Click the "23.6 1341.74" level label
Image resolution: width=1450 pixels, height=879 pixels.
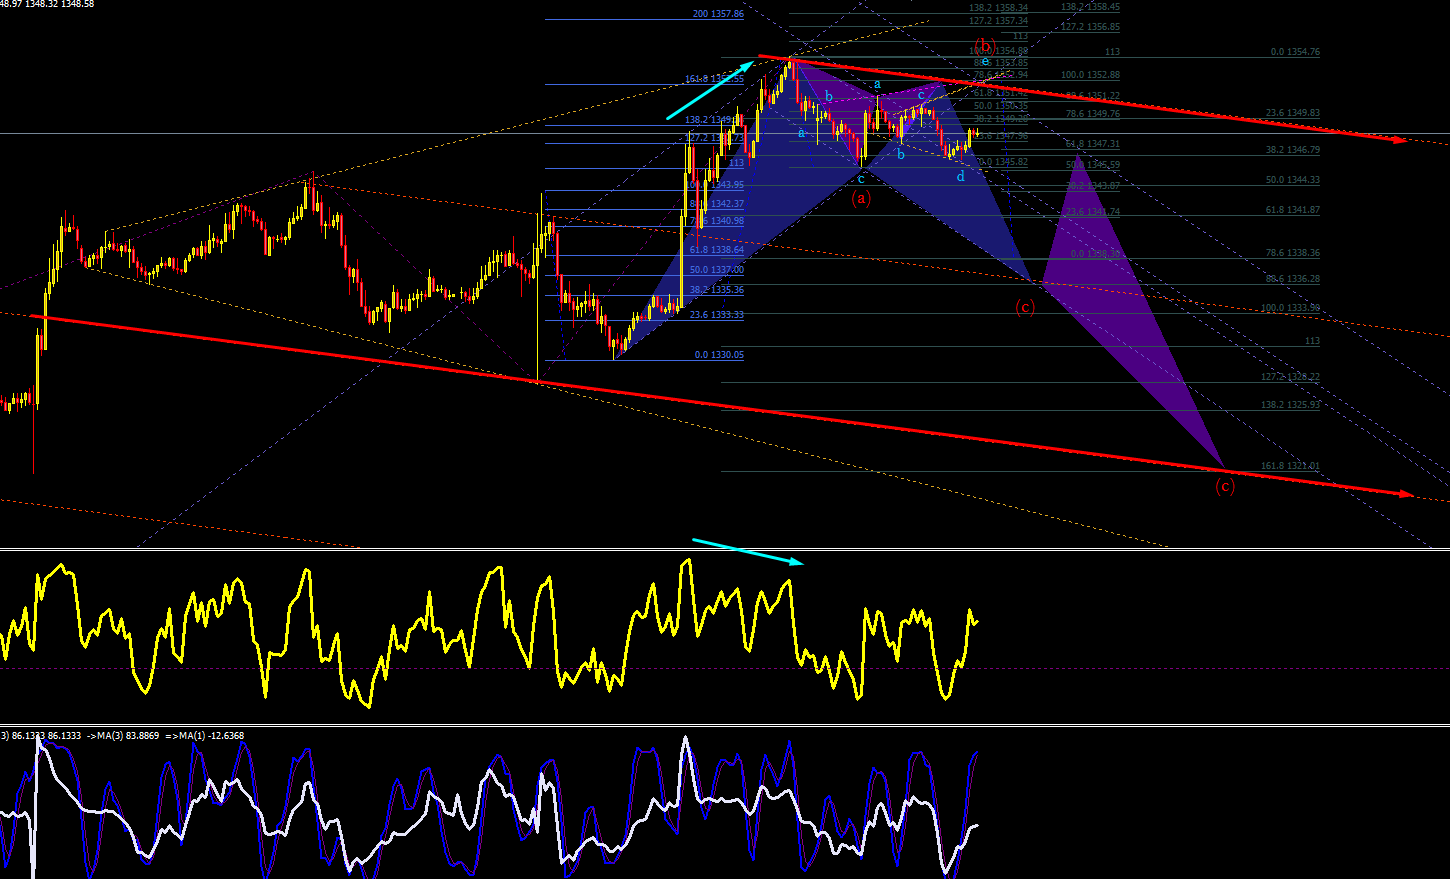[1093, 212]
